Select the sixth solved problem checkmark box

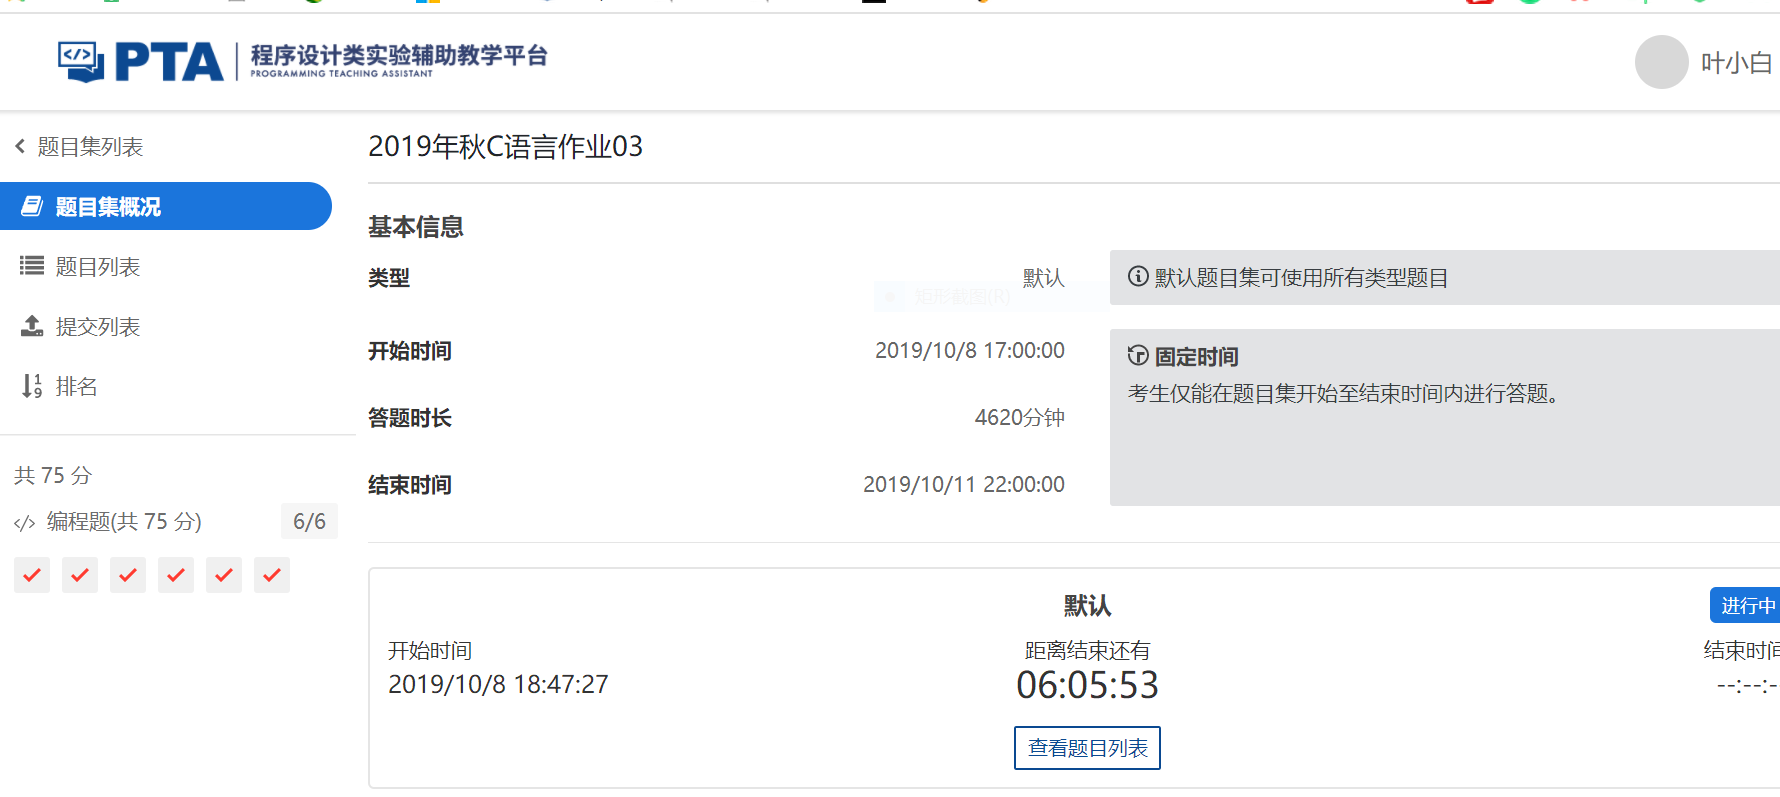point(272,575)
